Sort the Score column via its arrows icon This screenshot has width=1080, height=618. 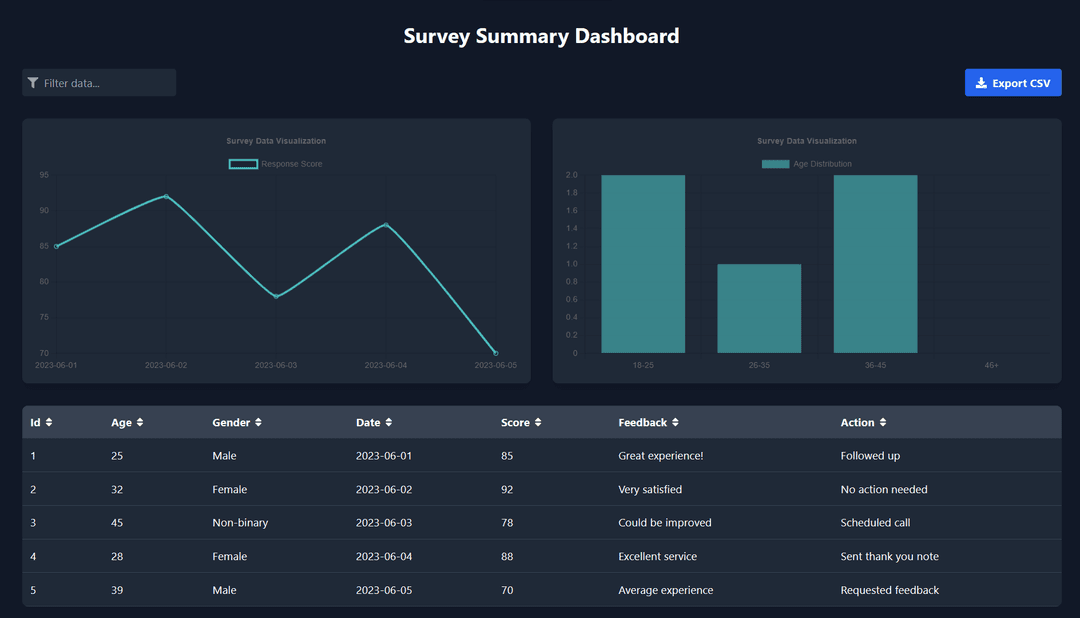537,422
